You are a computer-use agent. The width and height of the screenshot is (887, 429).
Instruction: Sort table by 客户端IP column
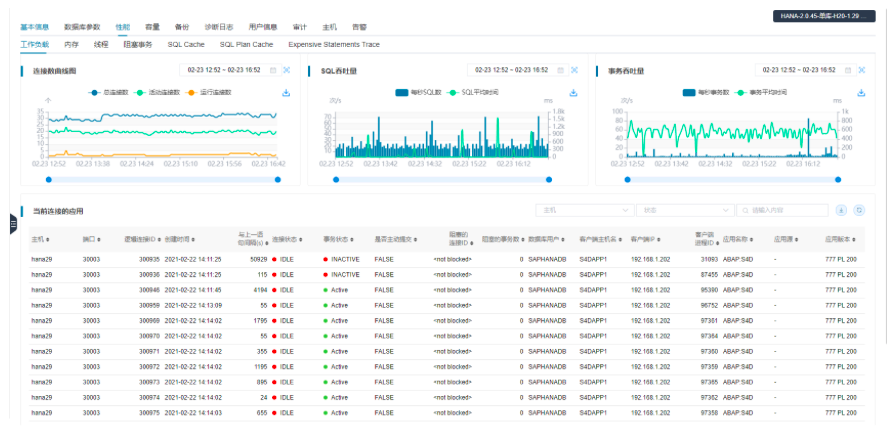click(x=660, y=240)
